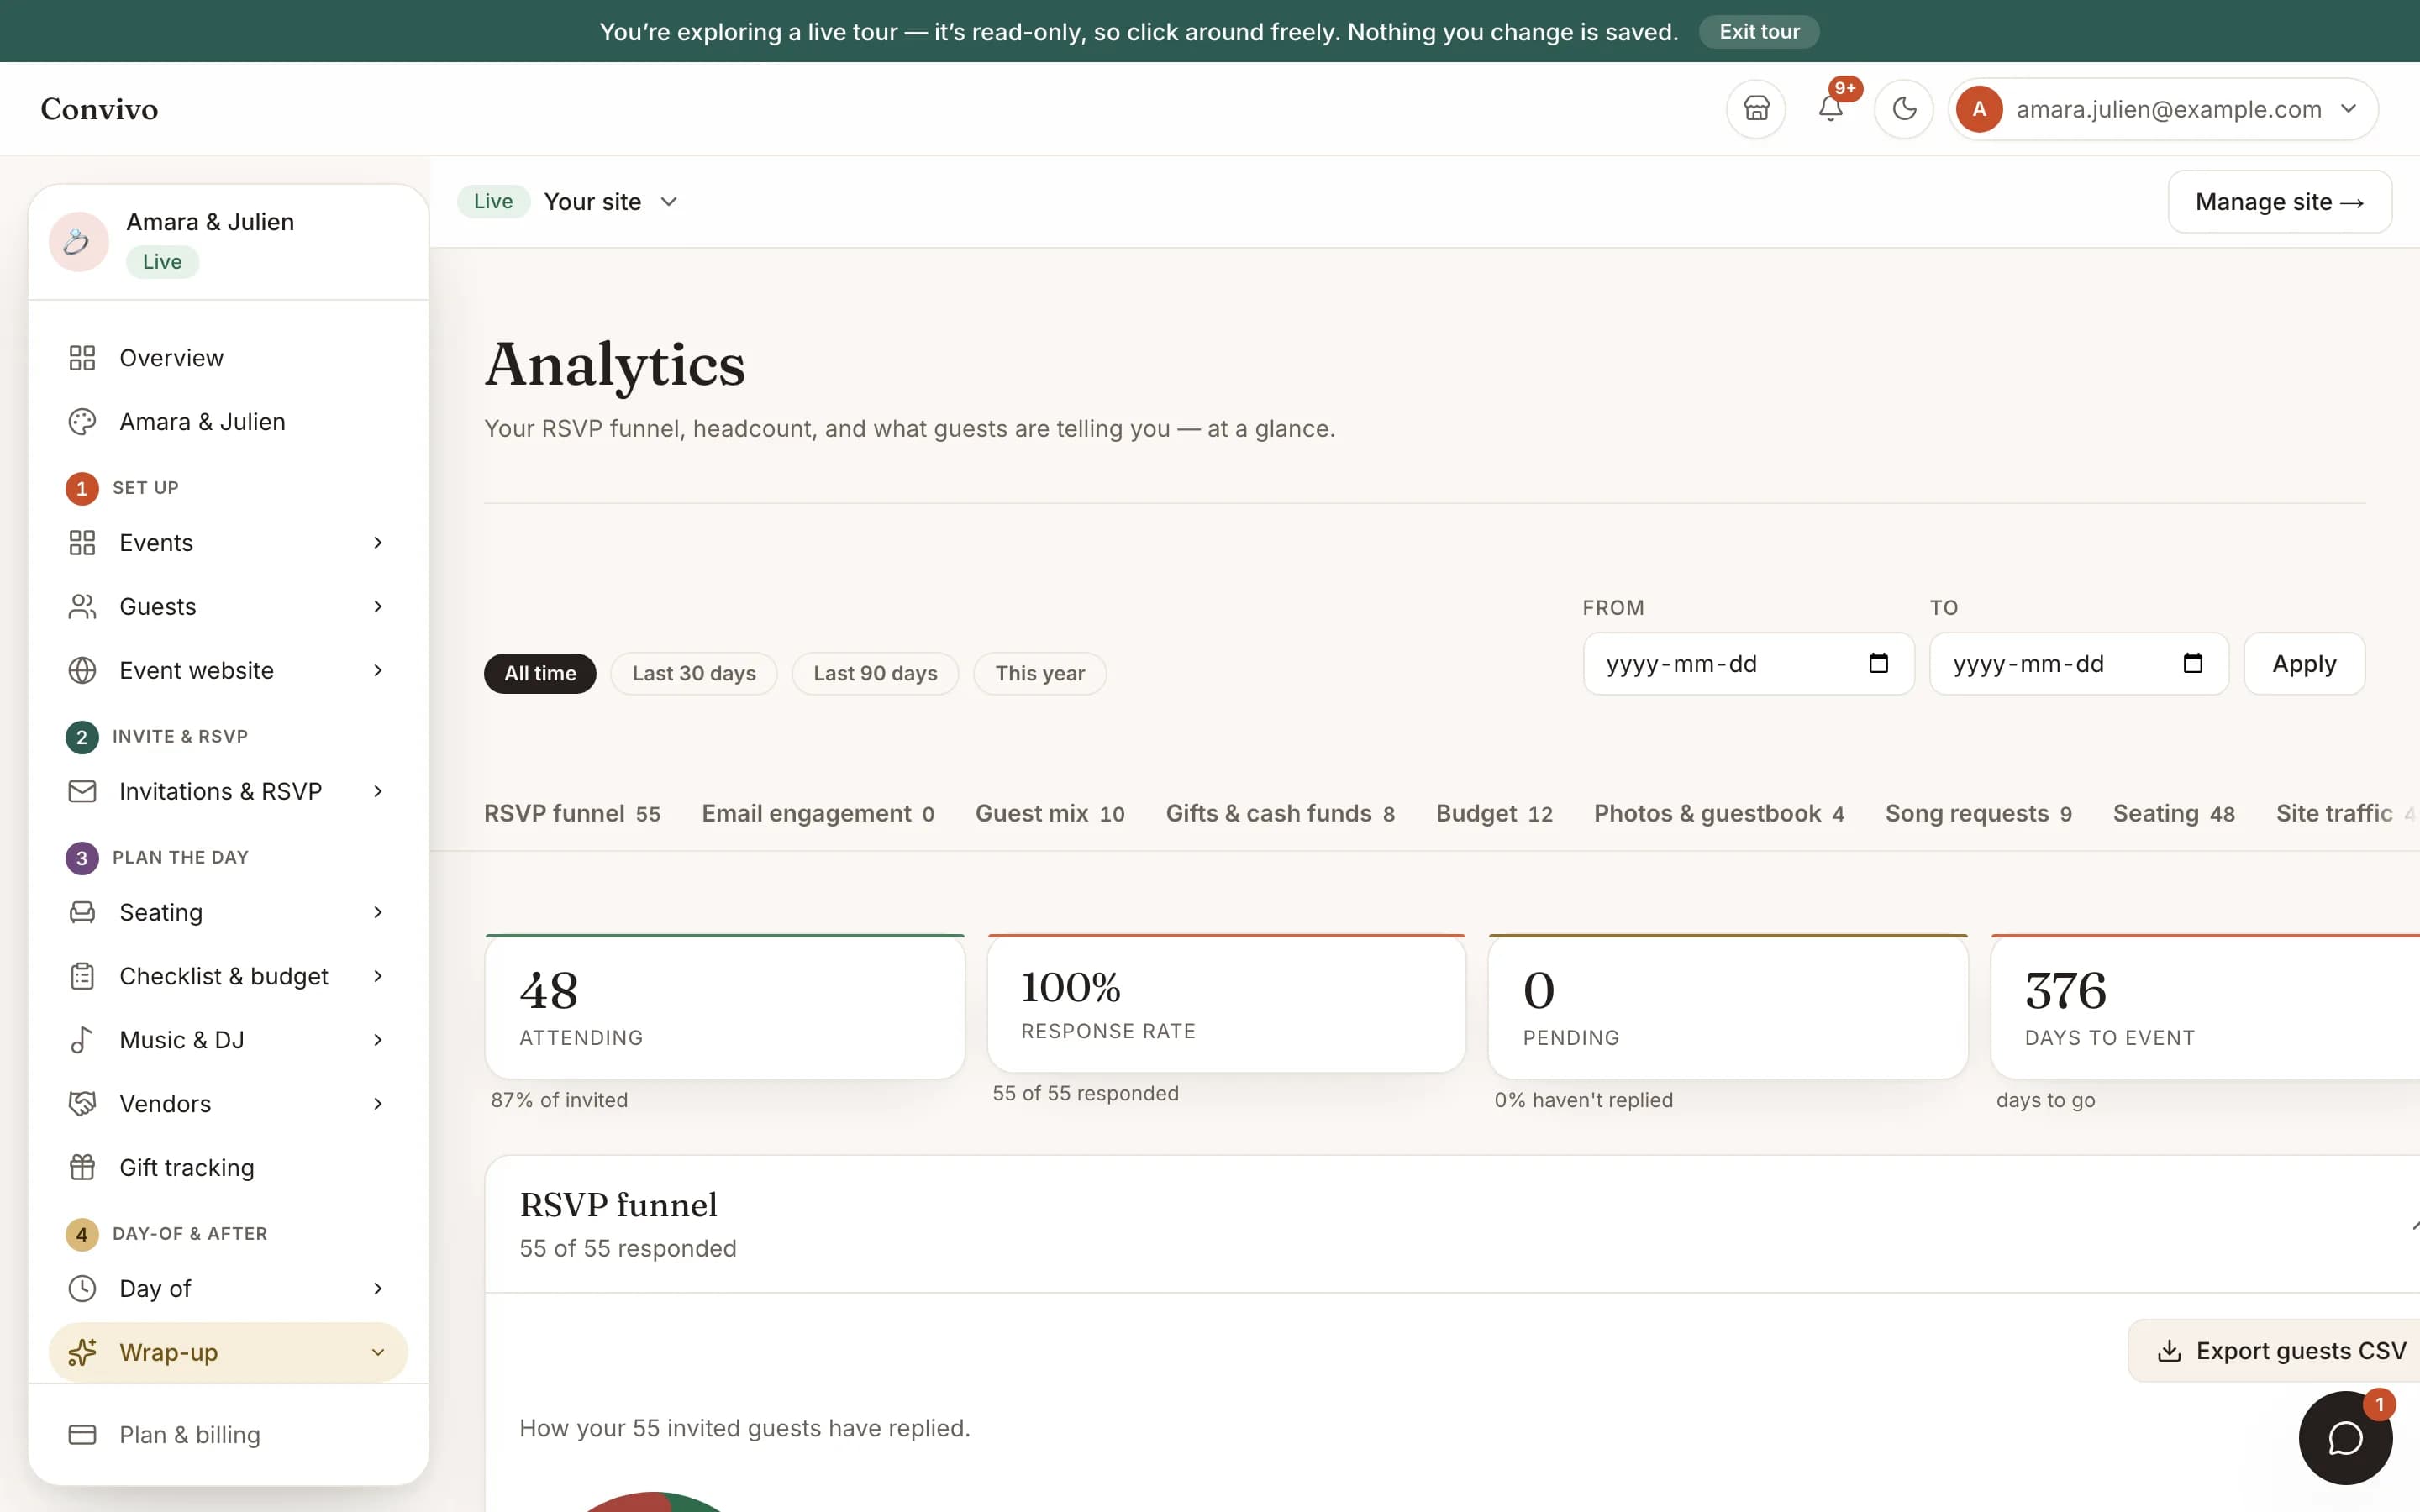Click the Apply date range button
This screenshot has height=1512, width=2420.
tap(2304, 663)
